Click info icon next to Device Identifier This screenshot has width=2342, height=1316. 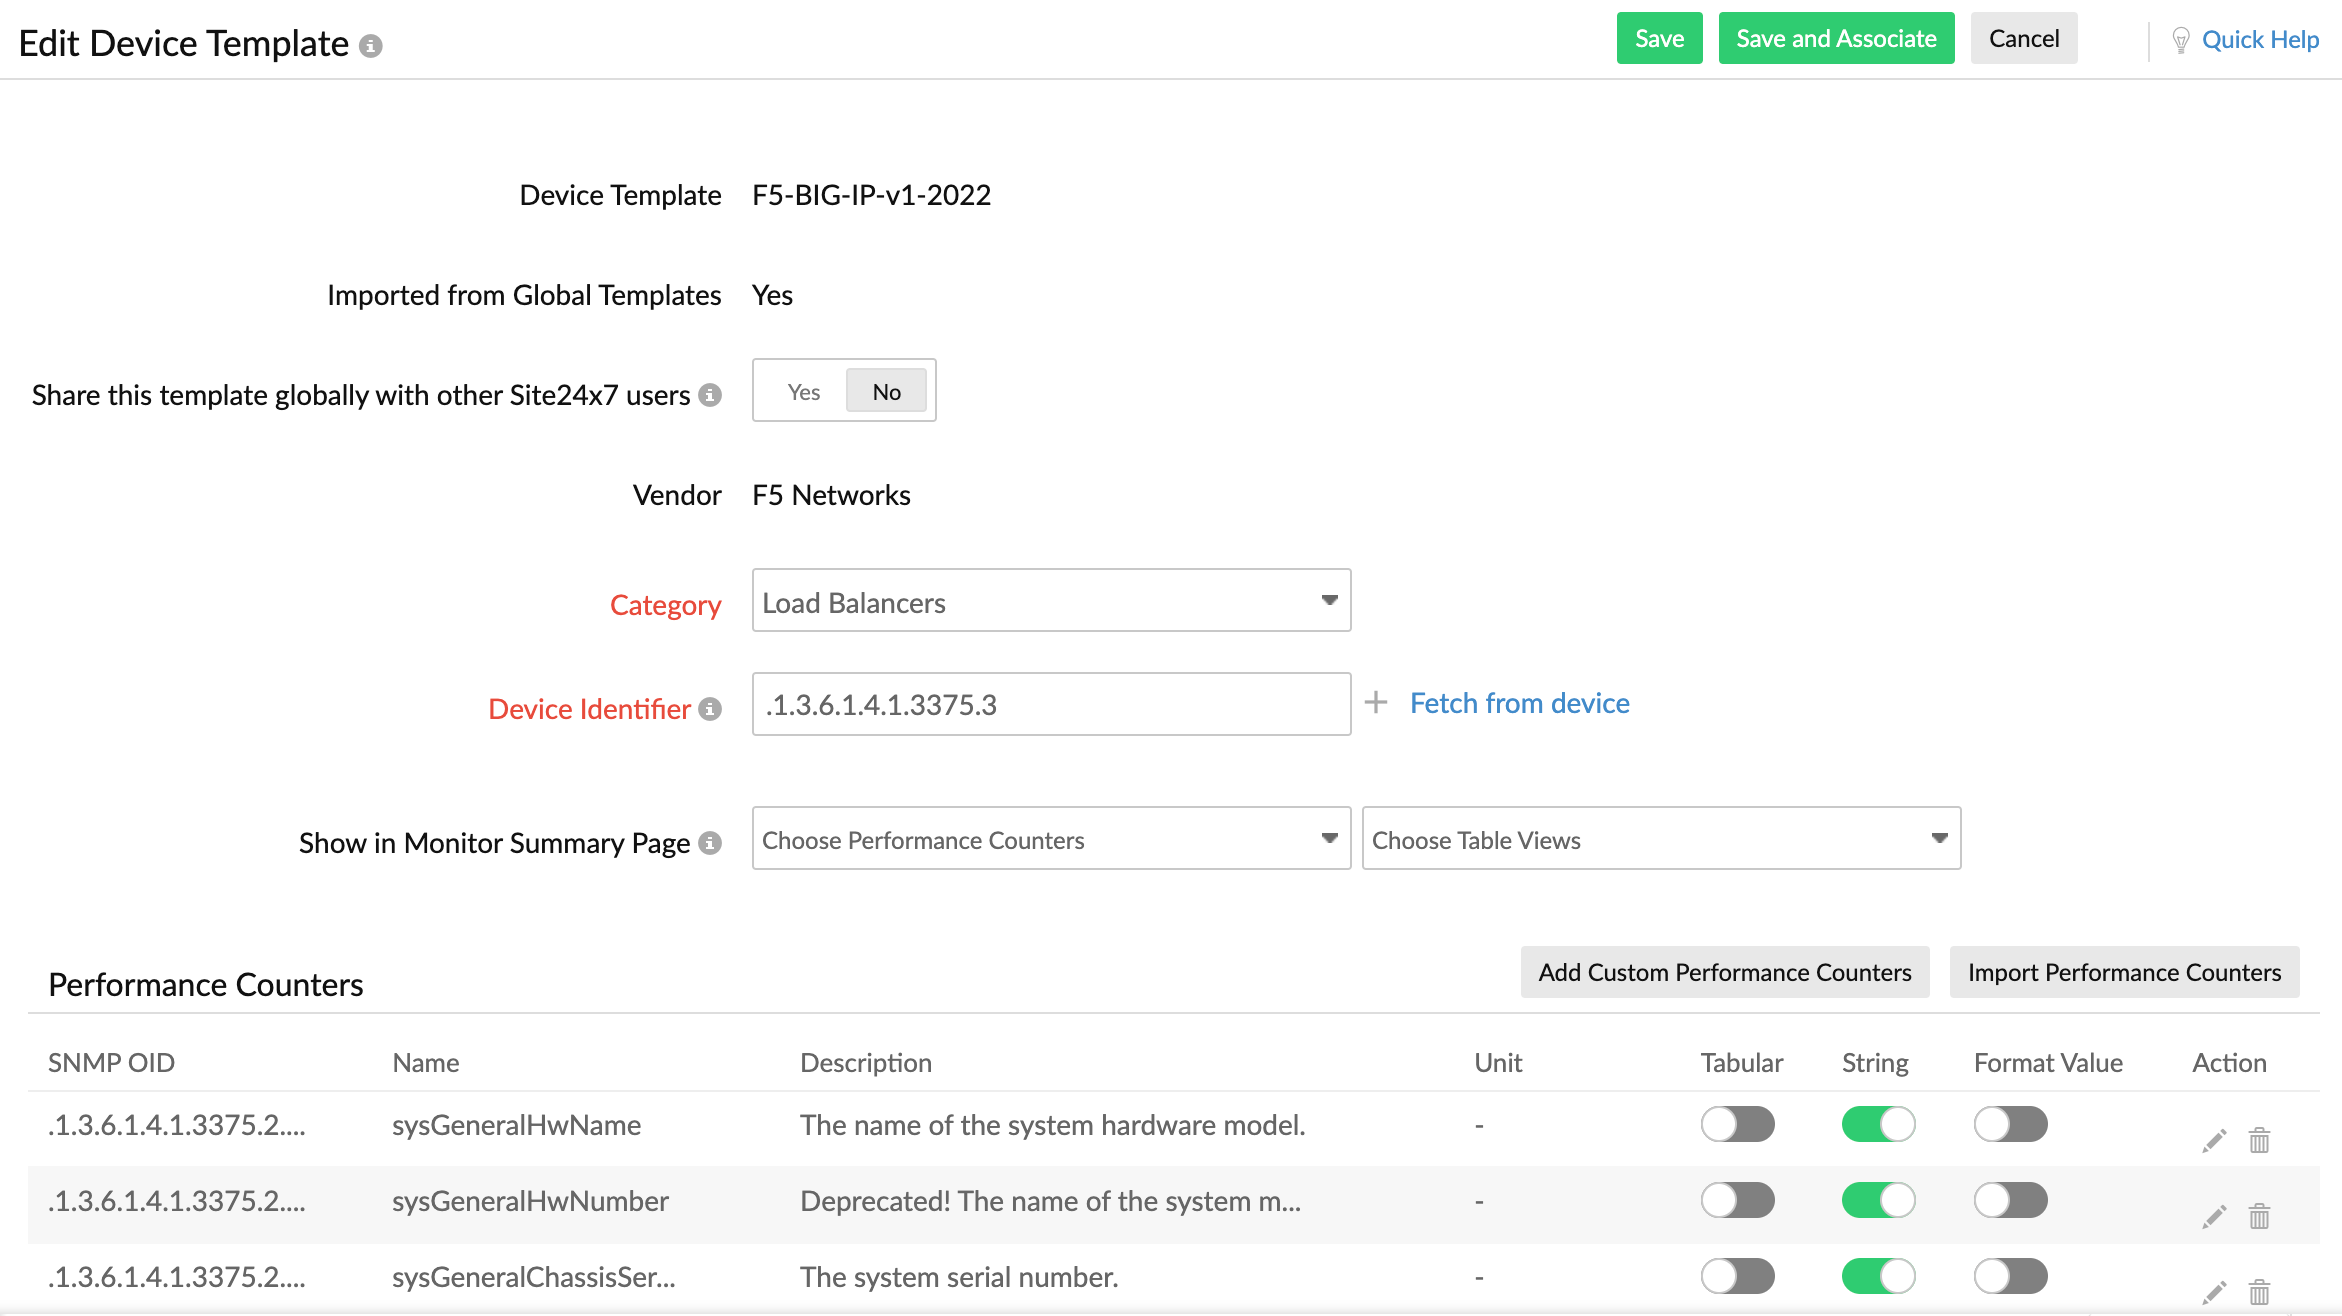(x=710, y=709)
